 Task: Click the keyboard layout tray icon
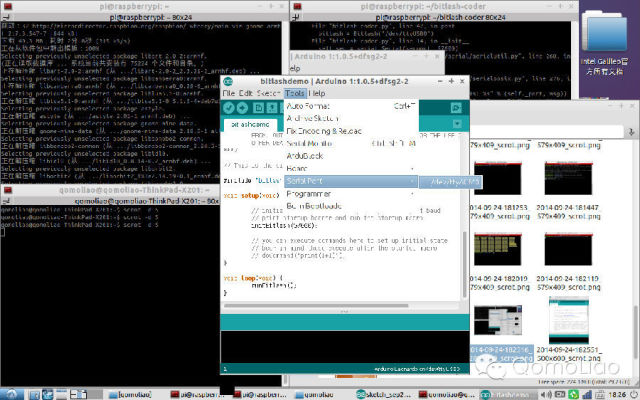tap(560, 395)
